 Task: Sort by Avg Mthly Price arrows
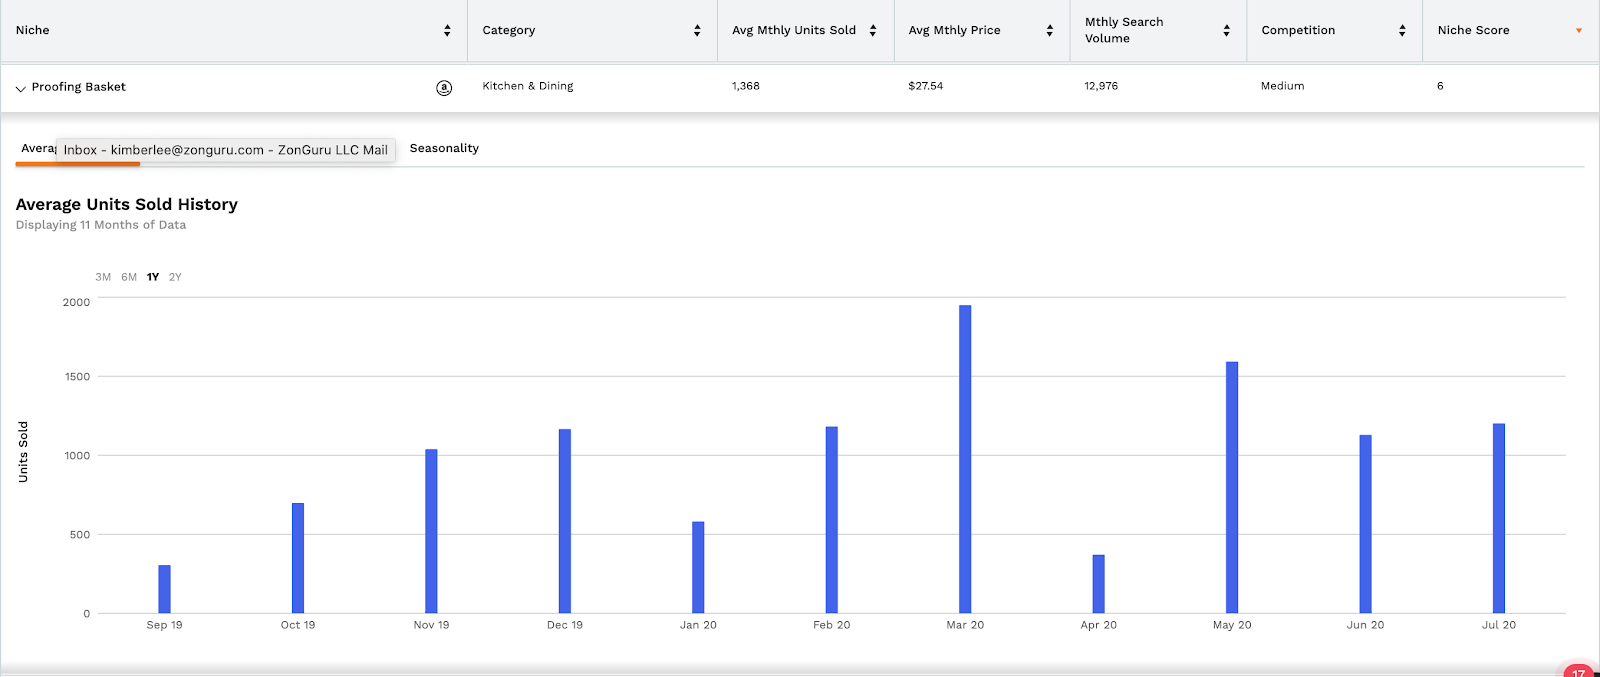click(1049, 31)
